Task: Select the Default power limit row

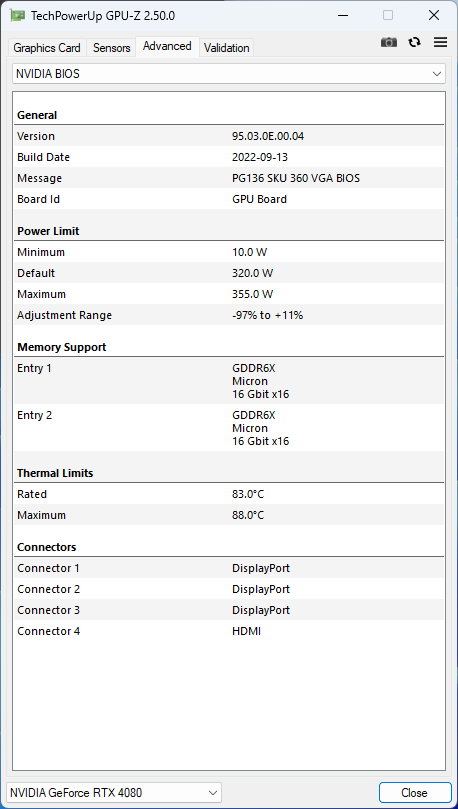Action: pyautogui.click(x=229, y=273)
